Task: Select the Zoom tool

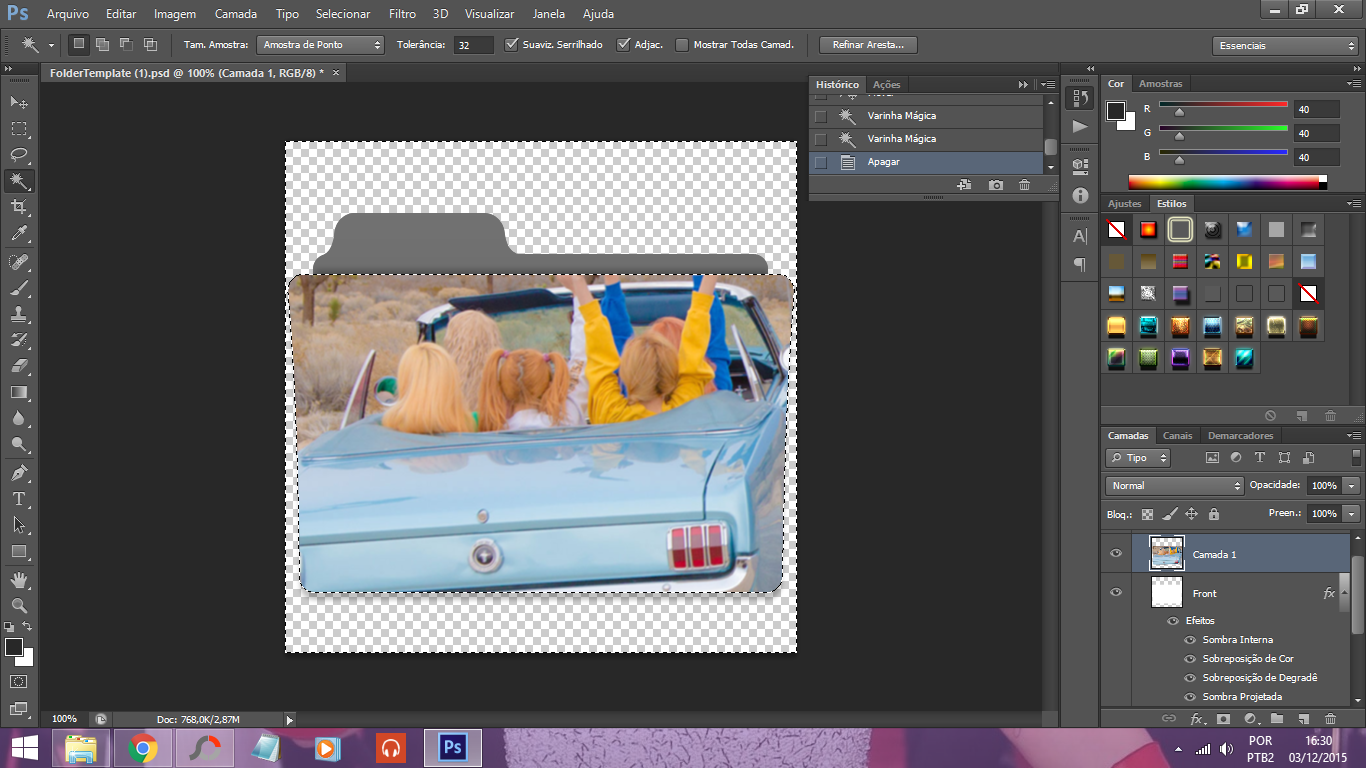Action: [x=19, y=605]
